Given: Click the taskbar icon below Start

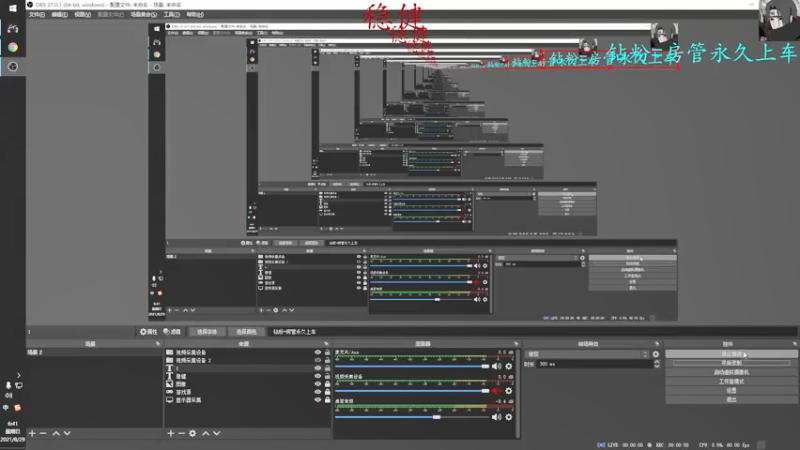Looking at the screenshot, I should click(x=13, y=29).
